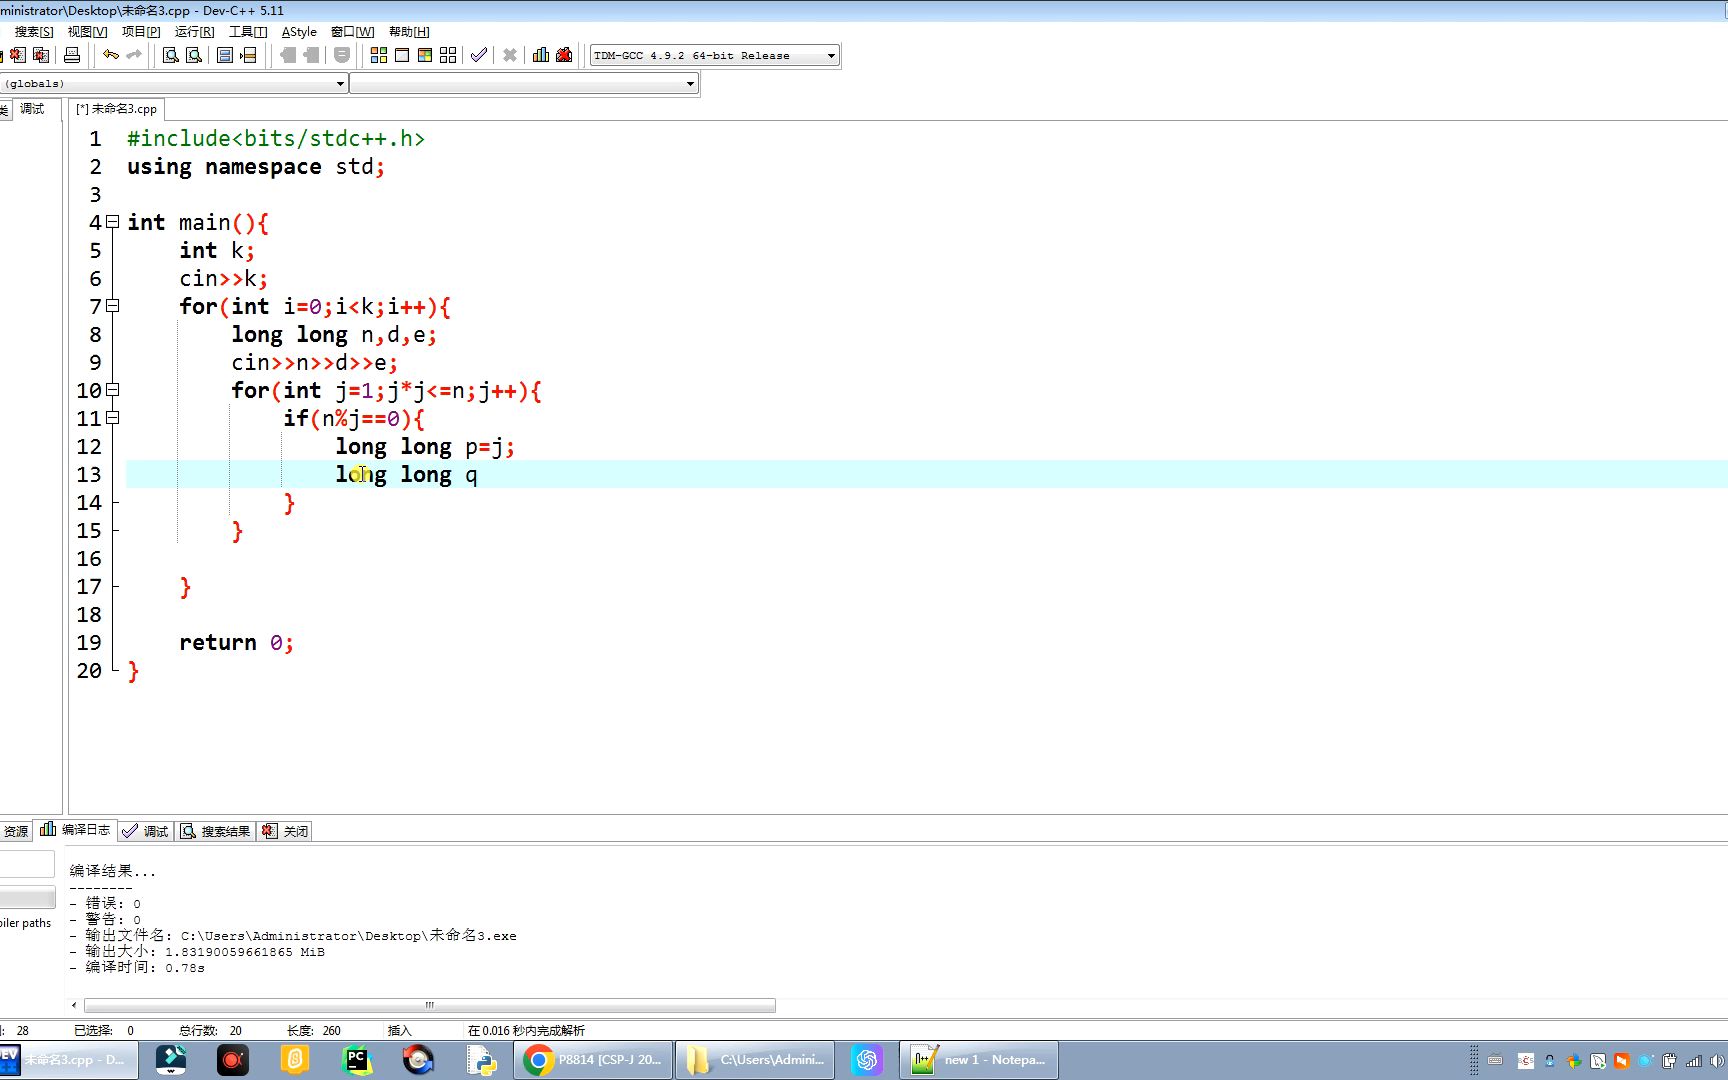
Task: Click the stop execution X icon
Action: (x=510, y=55)
